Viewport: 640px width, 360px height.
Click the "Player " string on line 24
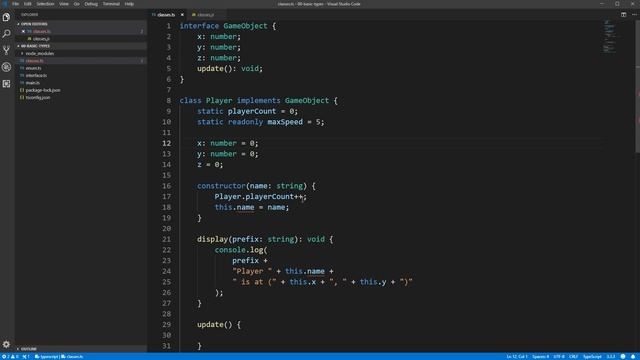point(252,271)
